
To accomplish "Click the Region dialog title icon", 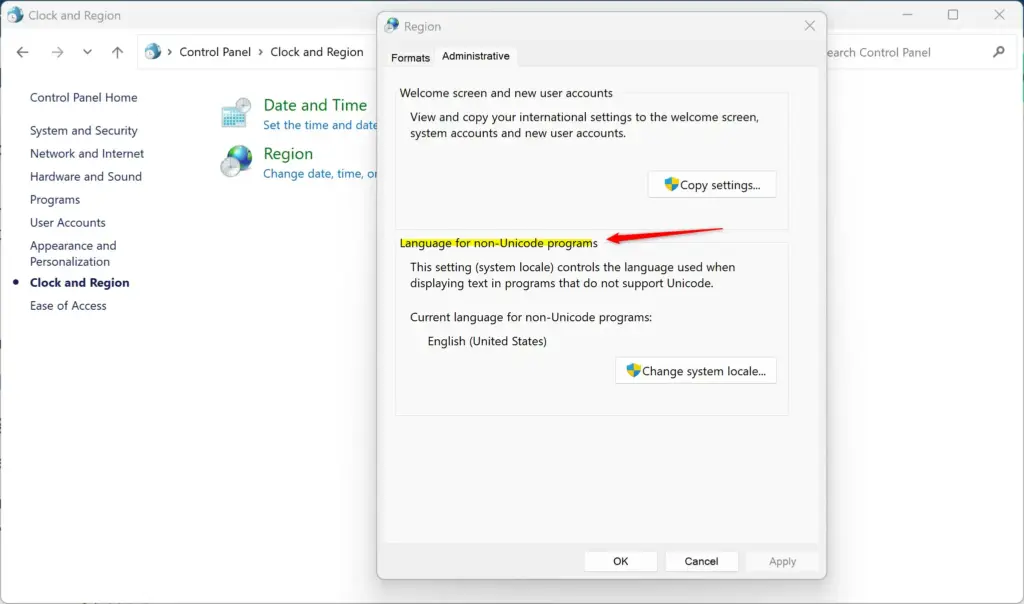I will [392, 25].
